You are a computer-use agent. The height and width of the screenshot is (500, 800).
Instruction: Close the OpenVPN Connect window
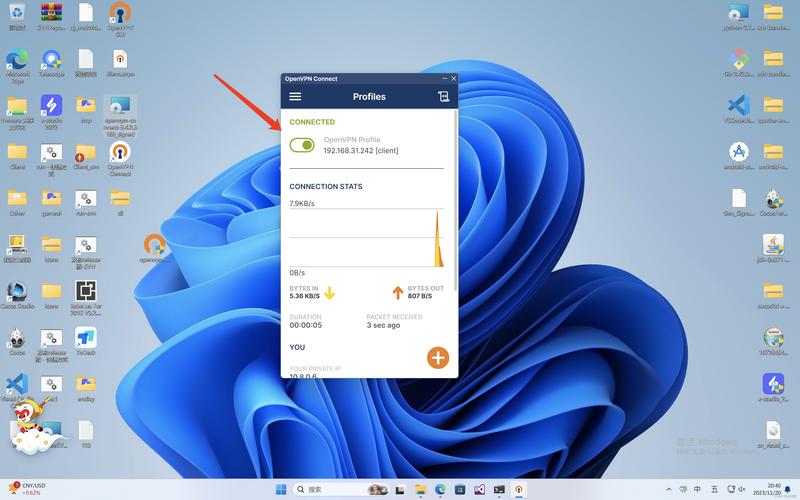click(x=454, y=79)
